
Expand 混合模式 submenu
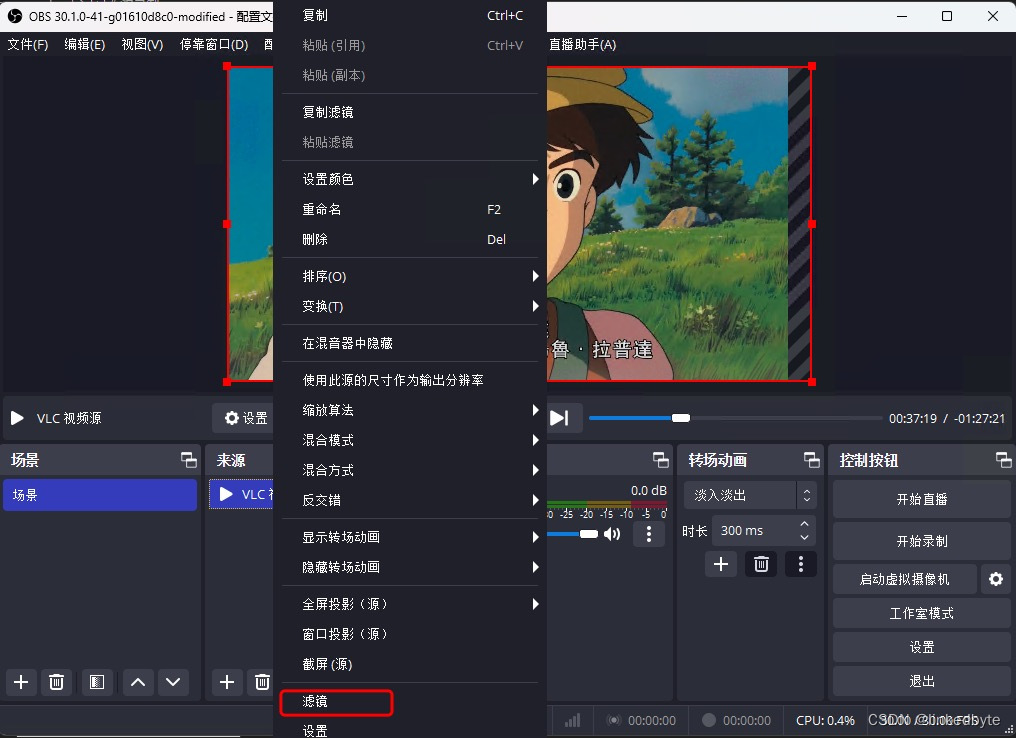pos(410,440)
